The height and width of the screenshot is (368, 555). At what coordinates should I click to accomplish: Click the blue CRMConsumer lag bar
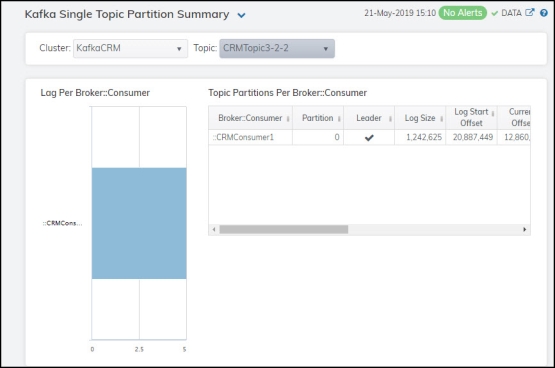pyautogui.click(x=139, y=223)
